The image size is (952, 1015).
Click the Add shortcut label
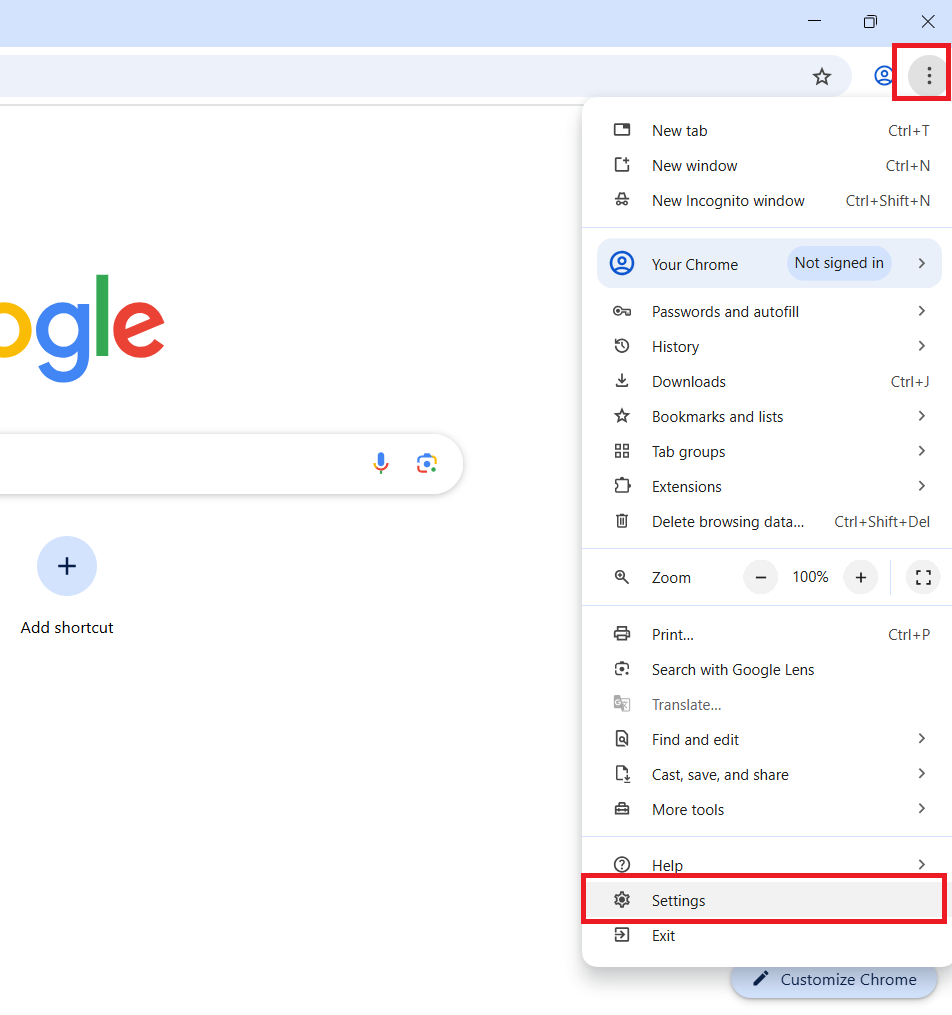[x=67, y=627]
